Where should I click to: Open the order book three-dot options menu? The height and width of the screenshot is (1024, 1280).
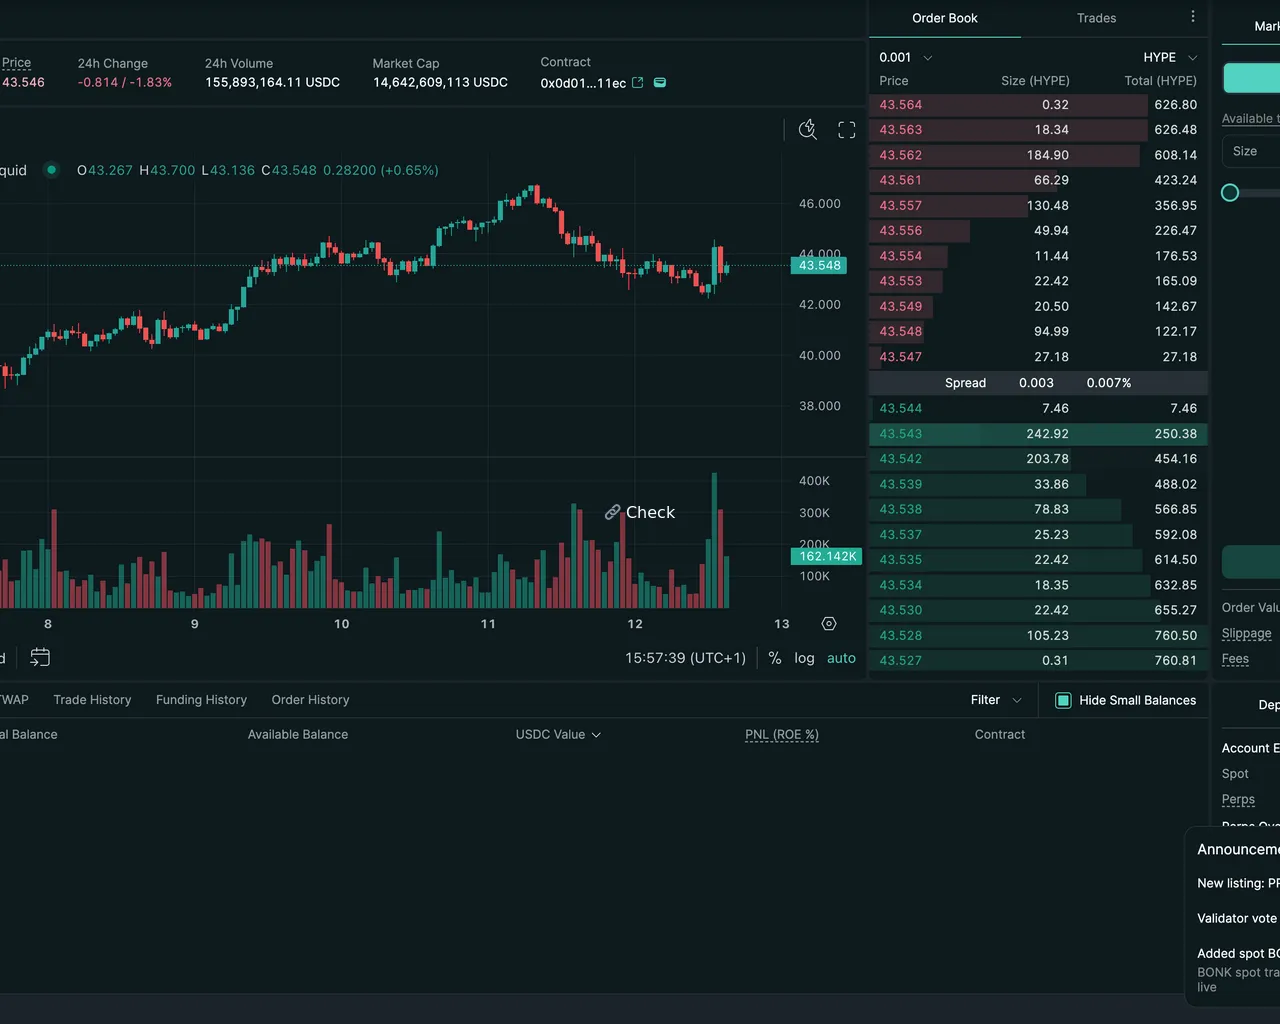(1192, 17)
